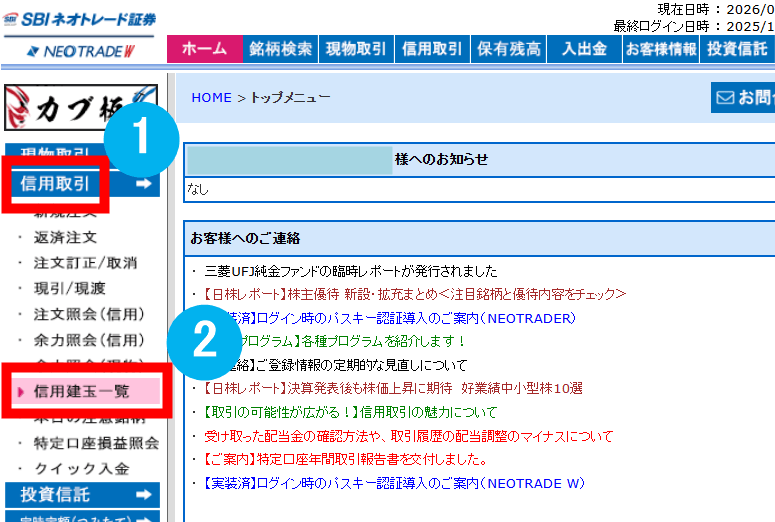Click the カブ板 banner image
This screenshot has height=522, width=775.
point(81,107)
